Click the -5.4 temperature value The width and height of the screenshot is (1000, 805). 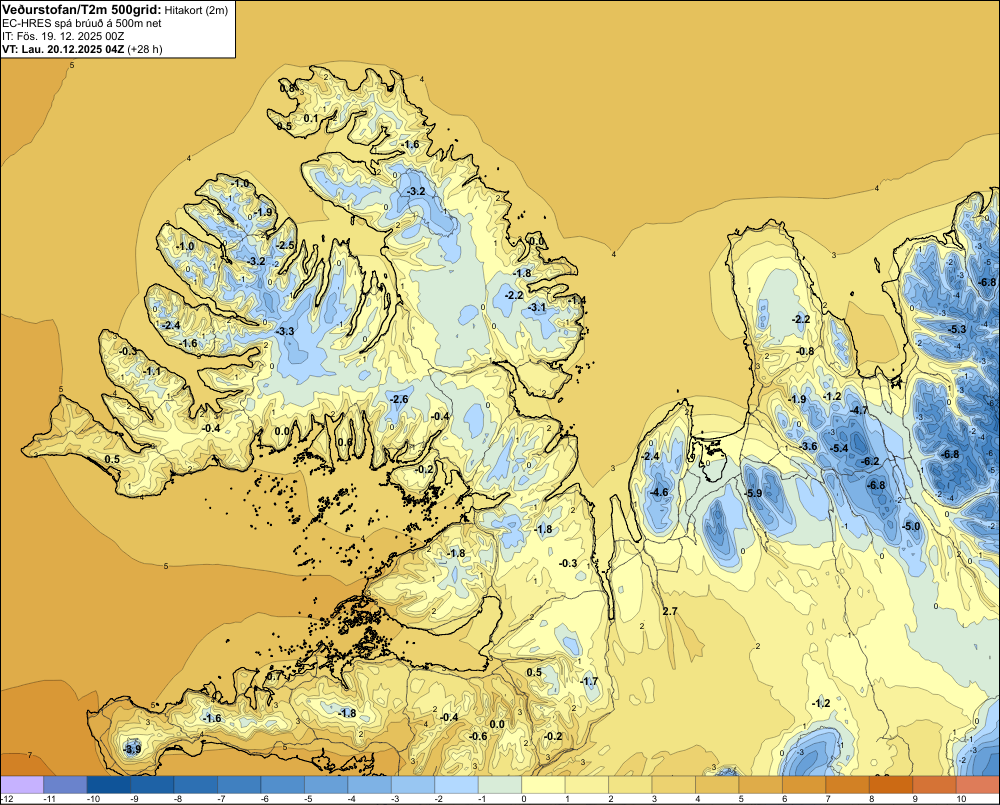(839, 448)
